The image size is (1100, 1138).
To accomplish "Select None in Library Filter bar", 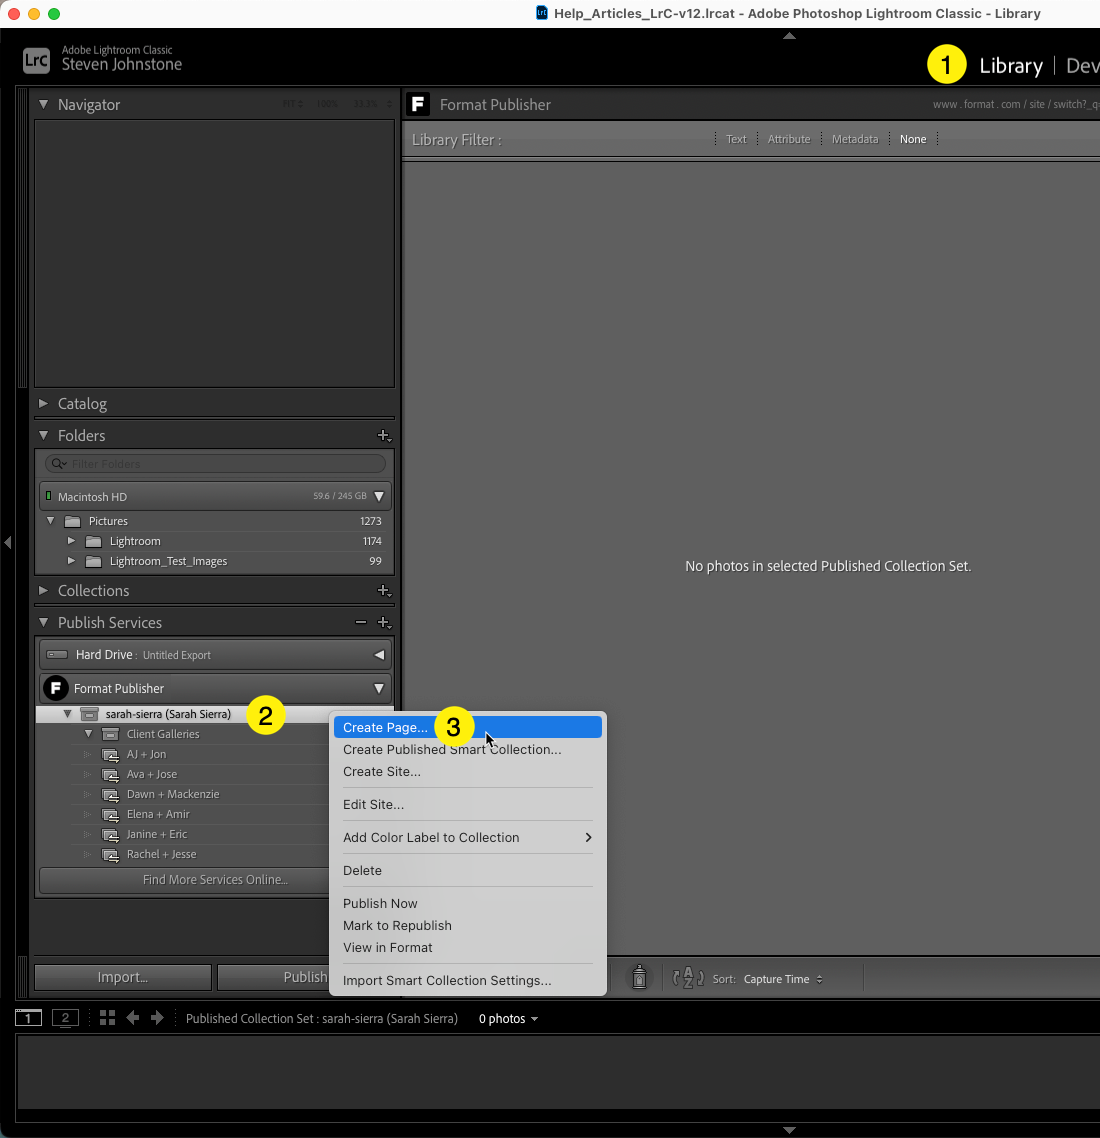I will tap(912, 139).
